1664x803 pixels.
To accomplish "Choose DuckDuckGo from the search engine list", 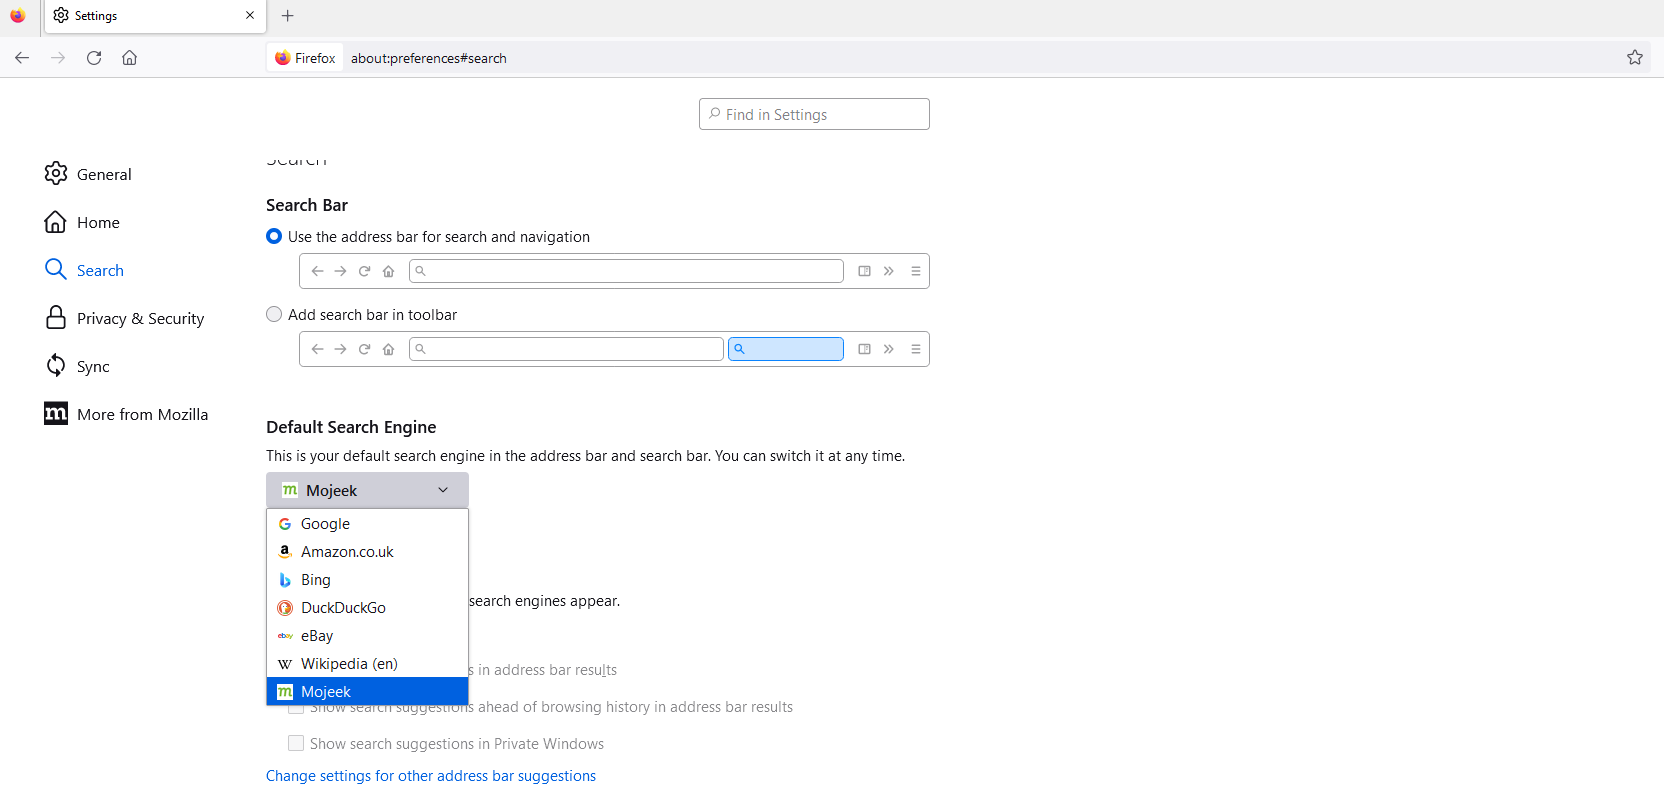I will click(x=343, y=608).
